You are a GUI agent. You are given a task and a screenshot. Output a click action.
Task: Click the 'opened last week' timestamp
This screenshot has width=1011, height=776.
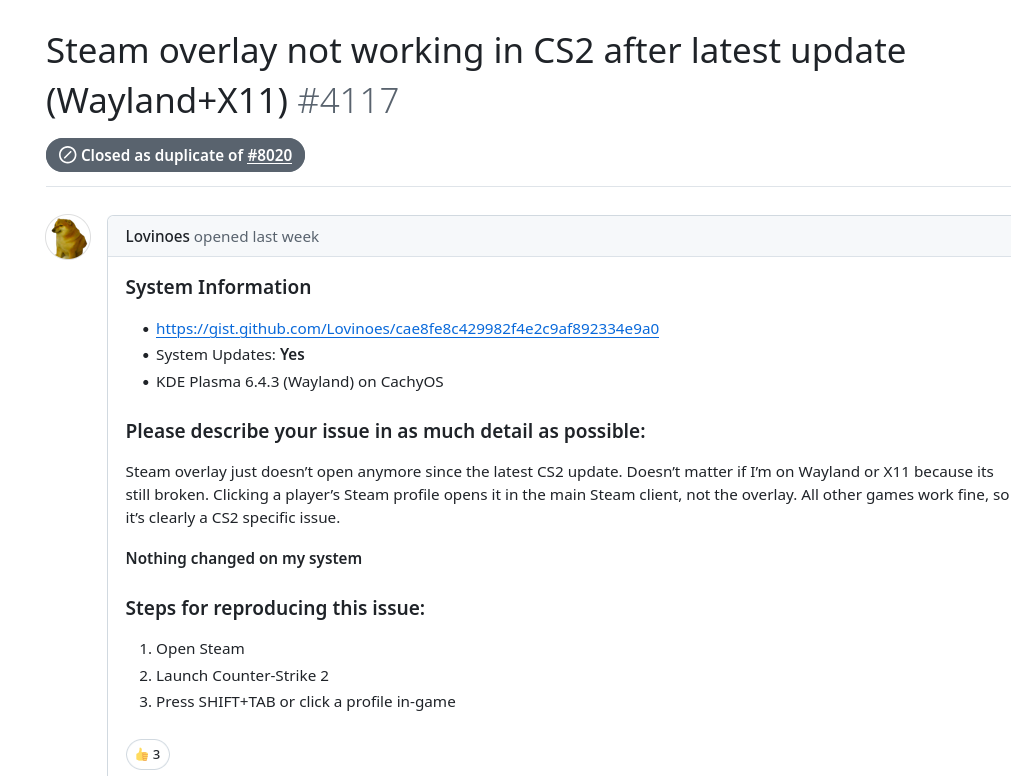pos(256,237)
